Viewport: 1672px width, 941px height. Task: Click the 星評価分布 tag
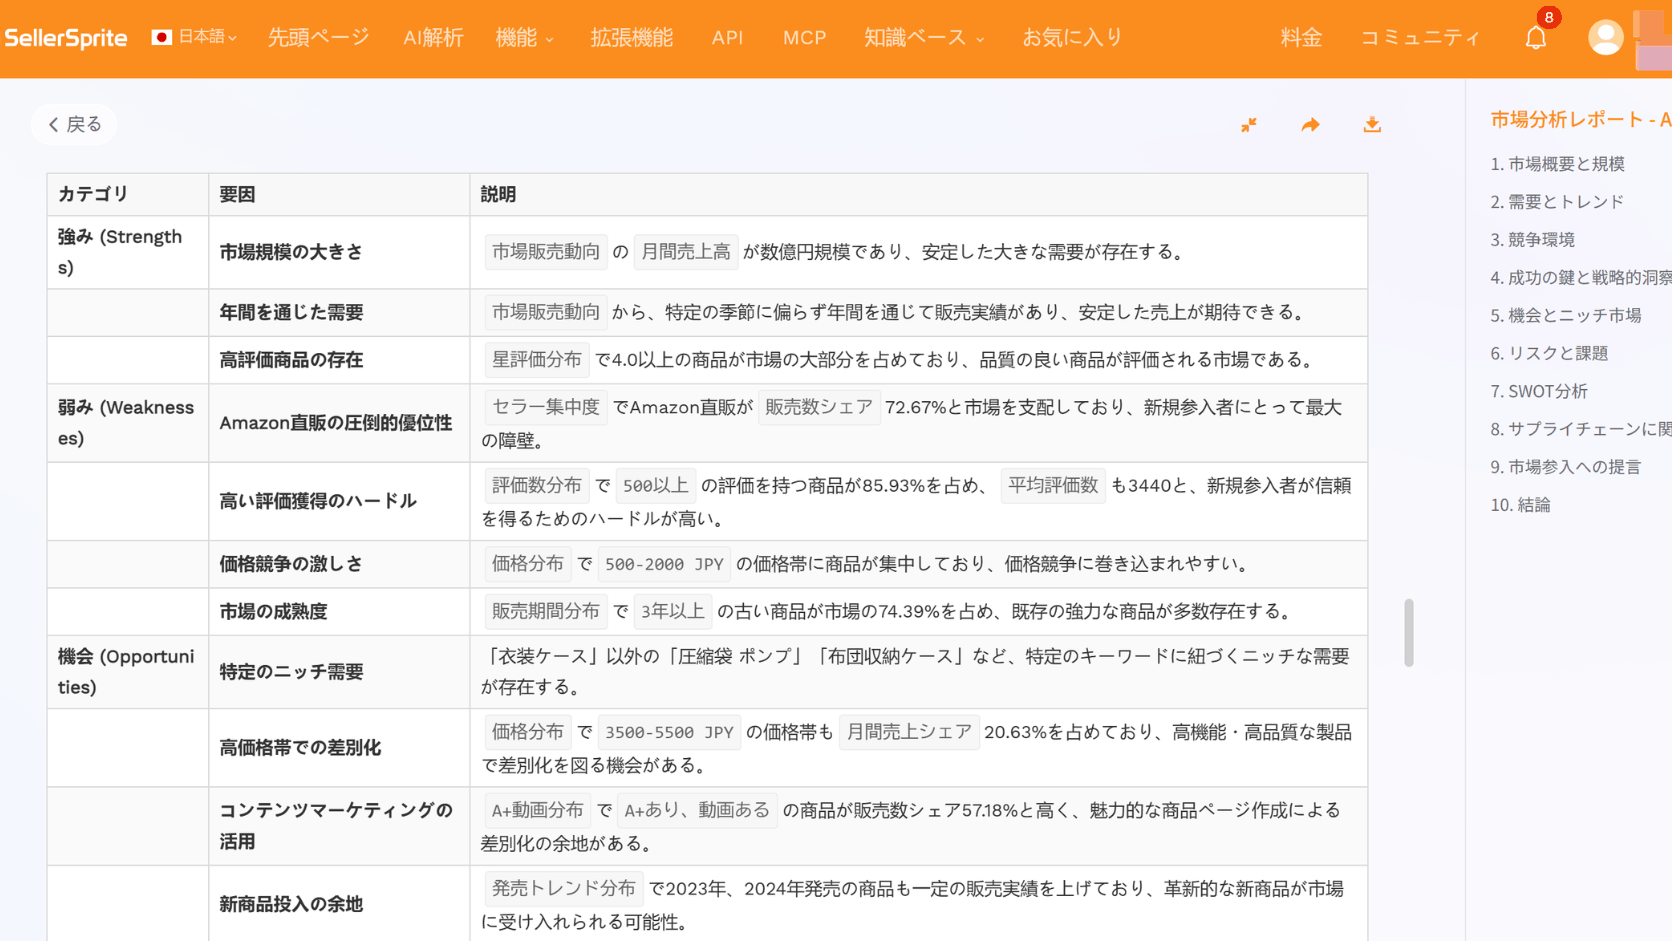(537, 360)
